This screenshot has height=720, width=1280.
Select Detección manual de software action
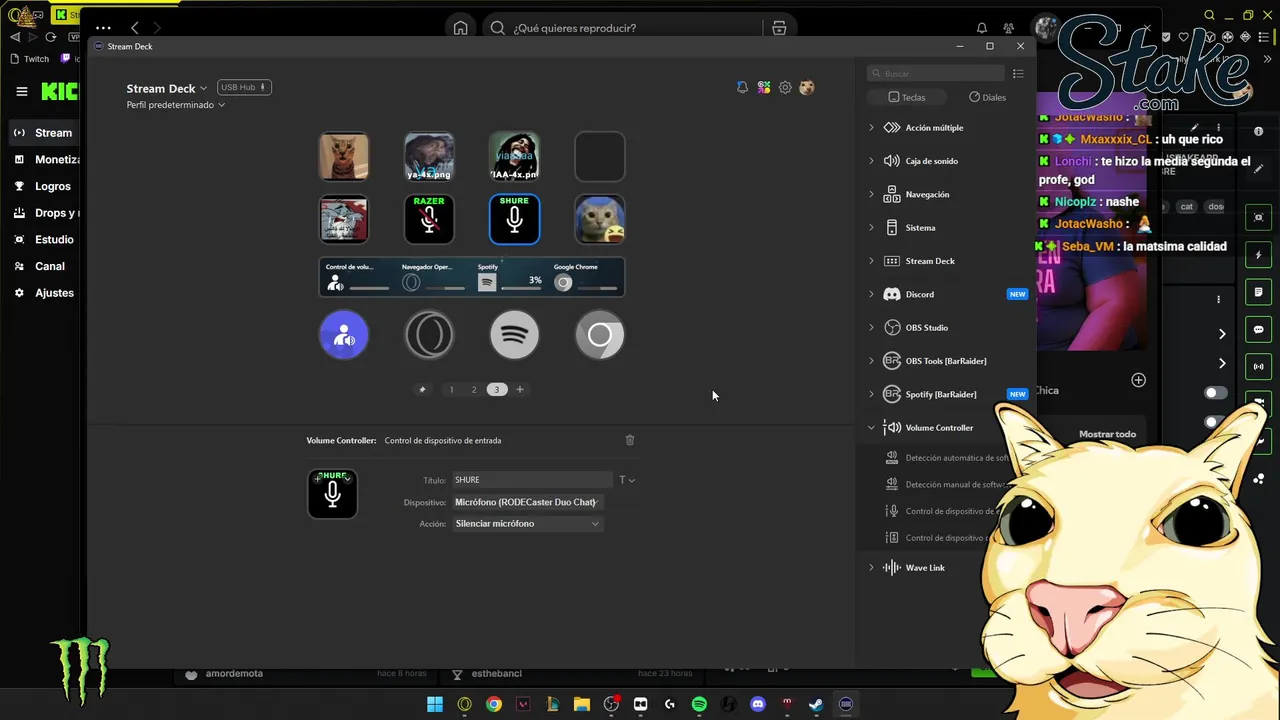point(946,485)
